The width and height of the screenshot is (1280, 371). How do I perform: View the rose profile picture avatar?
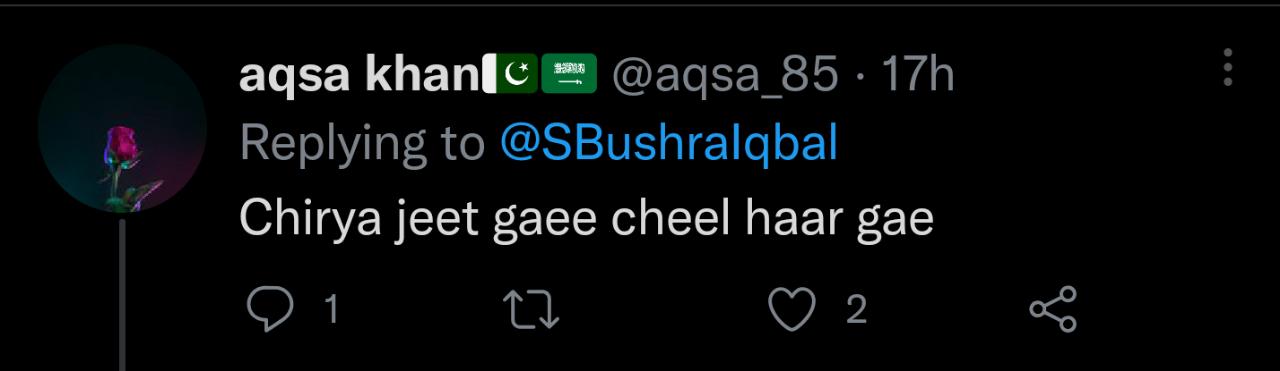(122, 129)
